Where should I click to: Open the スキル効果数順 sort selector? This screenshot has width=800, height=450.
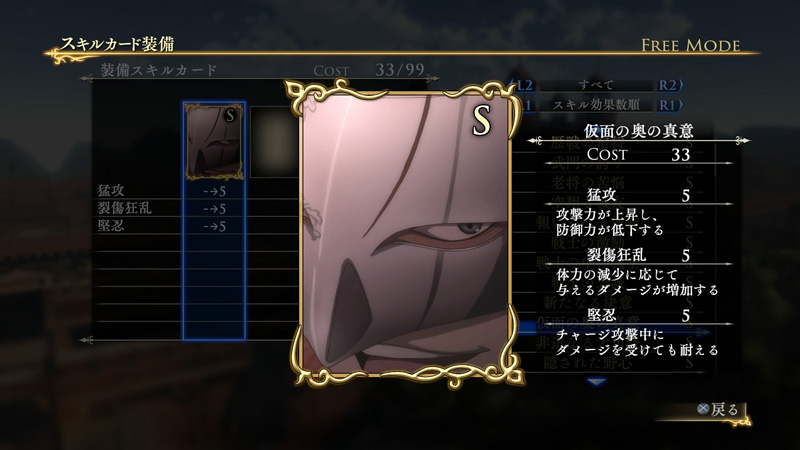click(596, 105)
